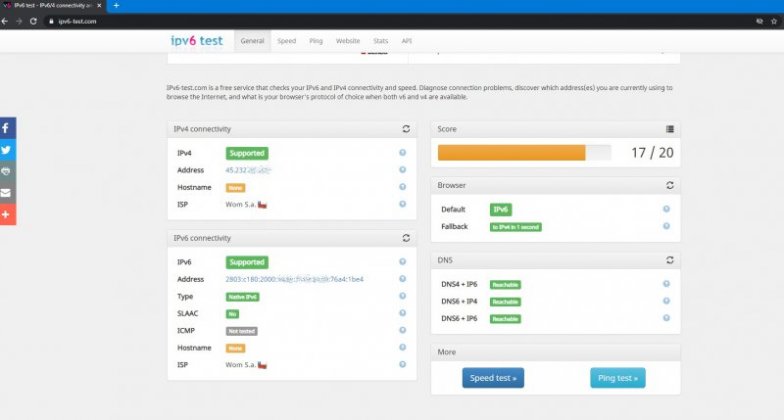Image resolution: width=784 pixels, height=420 pixels.
Task: Refresh the DNS panel
Action: [670, 260]
